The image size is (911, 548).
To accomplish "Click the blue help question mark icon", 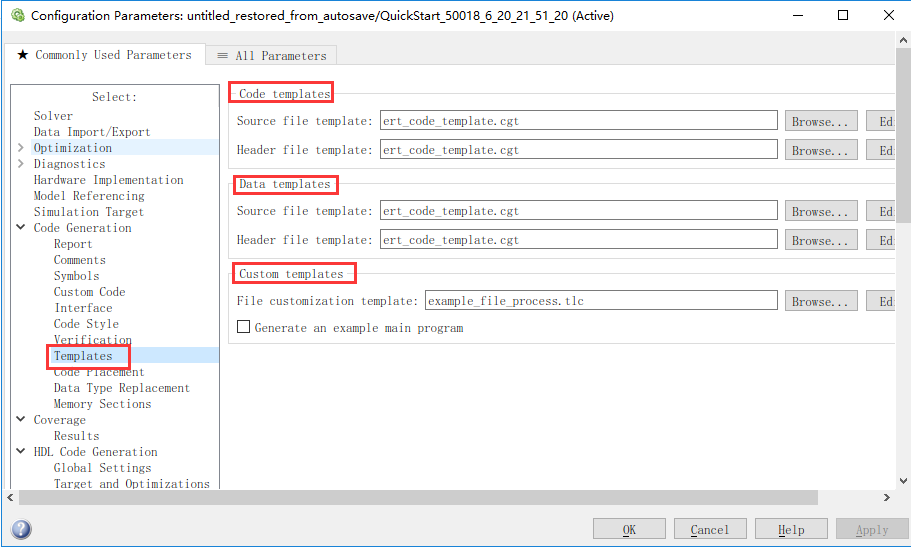I will click(21, 529).
